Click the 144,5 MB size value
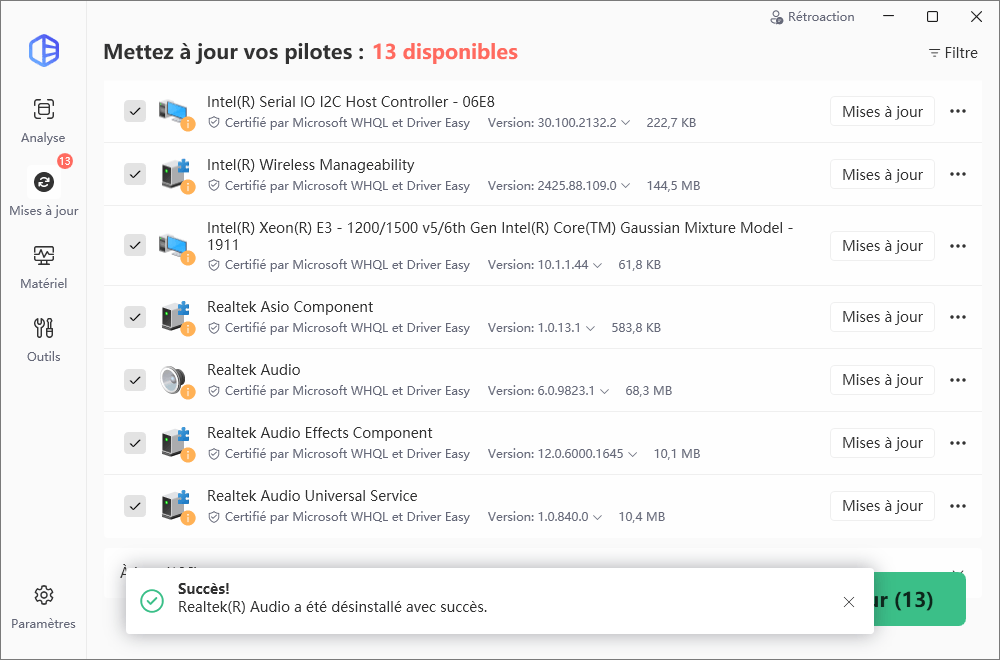1000x660 pixels. point(673,186)
